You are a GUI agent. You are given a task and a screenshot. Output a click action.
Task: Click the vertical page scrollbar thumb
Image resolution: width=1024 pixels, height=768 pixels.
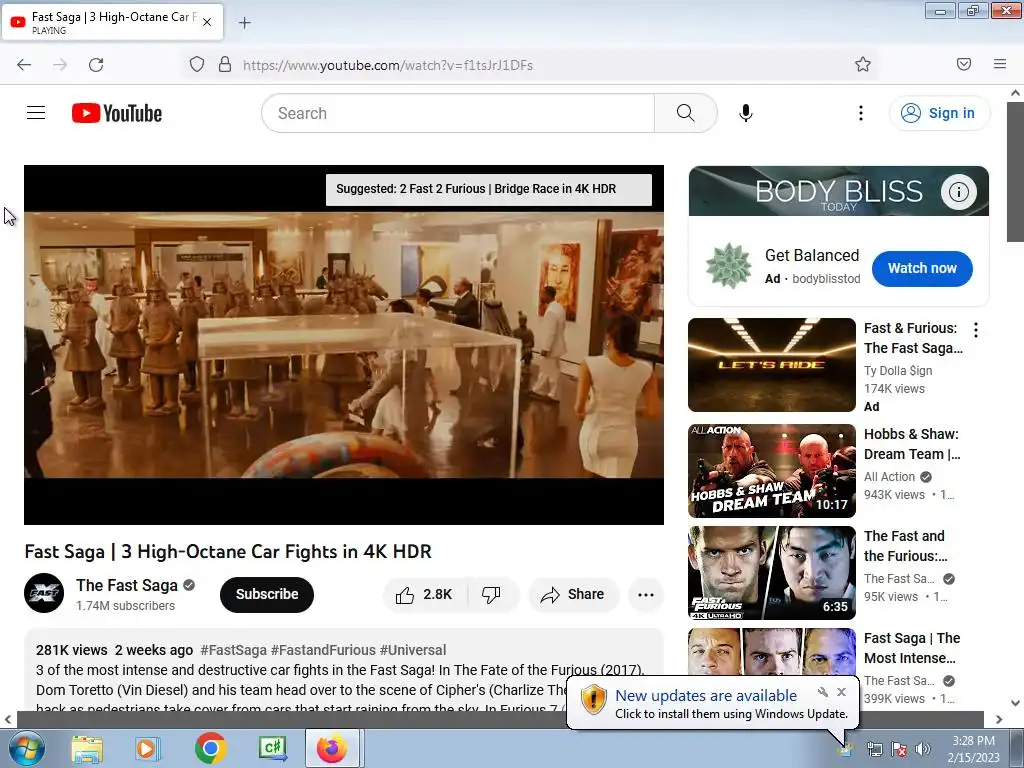click(1015, 171)
